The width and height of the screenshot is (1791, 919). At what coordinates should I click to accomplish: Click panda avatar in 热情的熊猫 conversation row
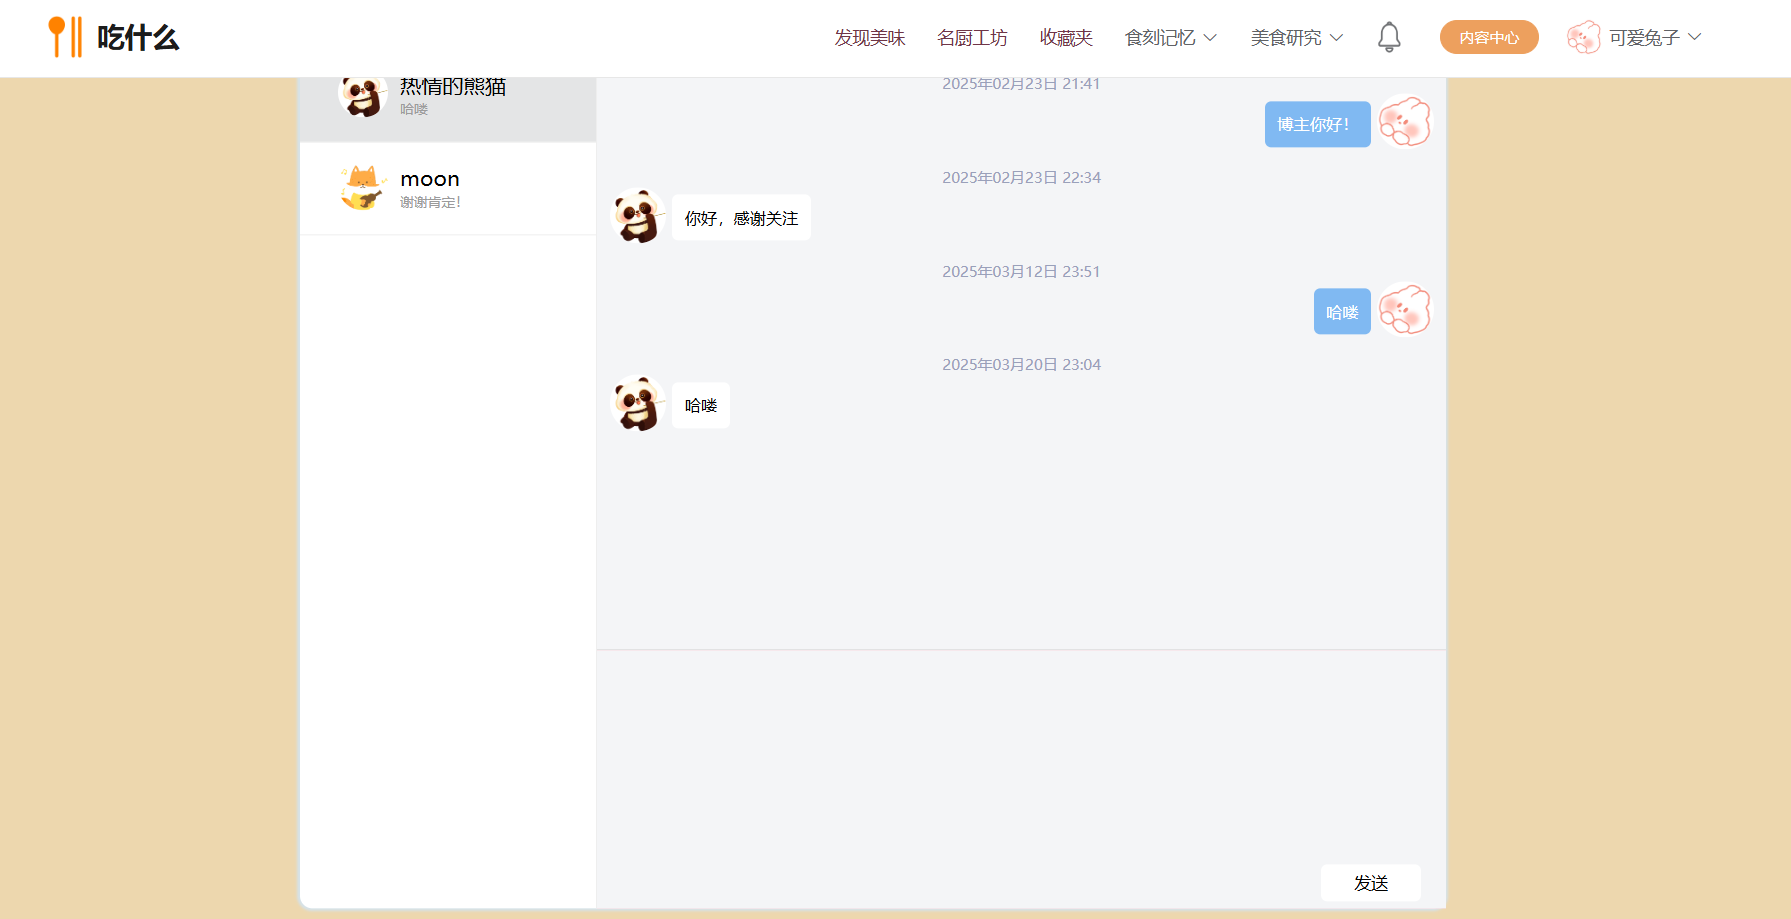pos(362,95)
